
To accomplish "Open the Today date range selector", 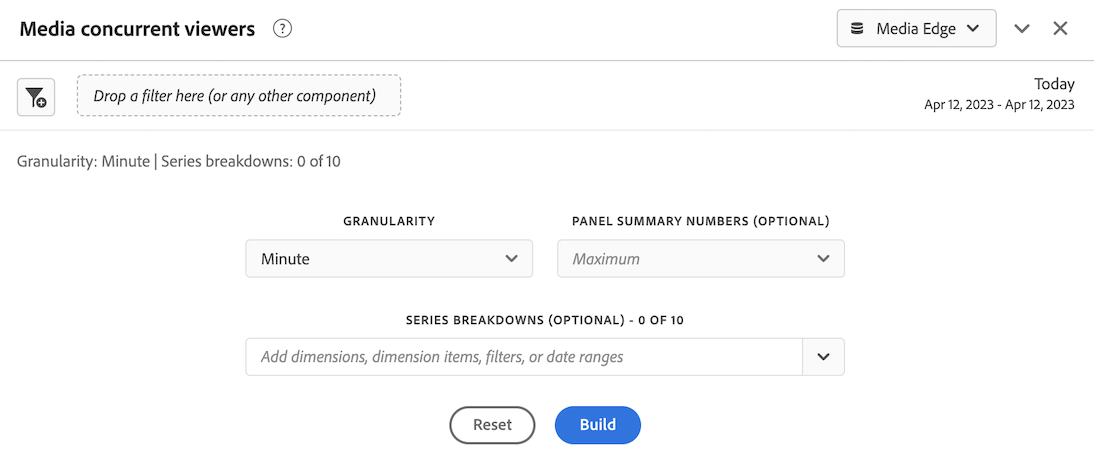I will click(x=1054, y=84).
